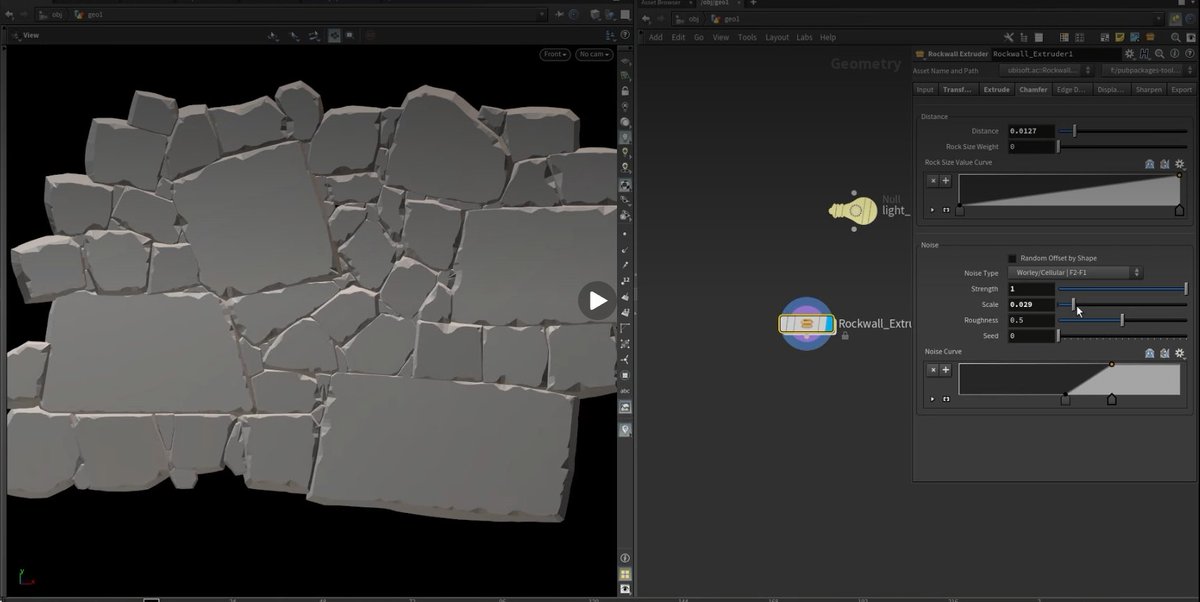The width and height of the screenshot is (1200, 602).
Task: Click the lock icon in viewport sidebar
Action: tap(625, 92)
